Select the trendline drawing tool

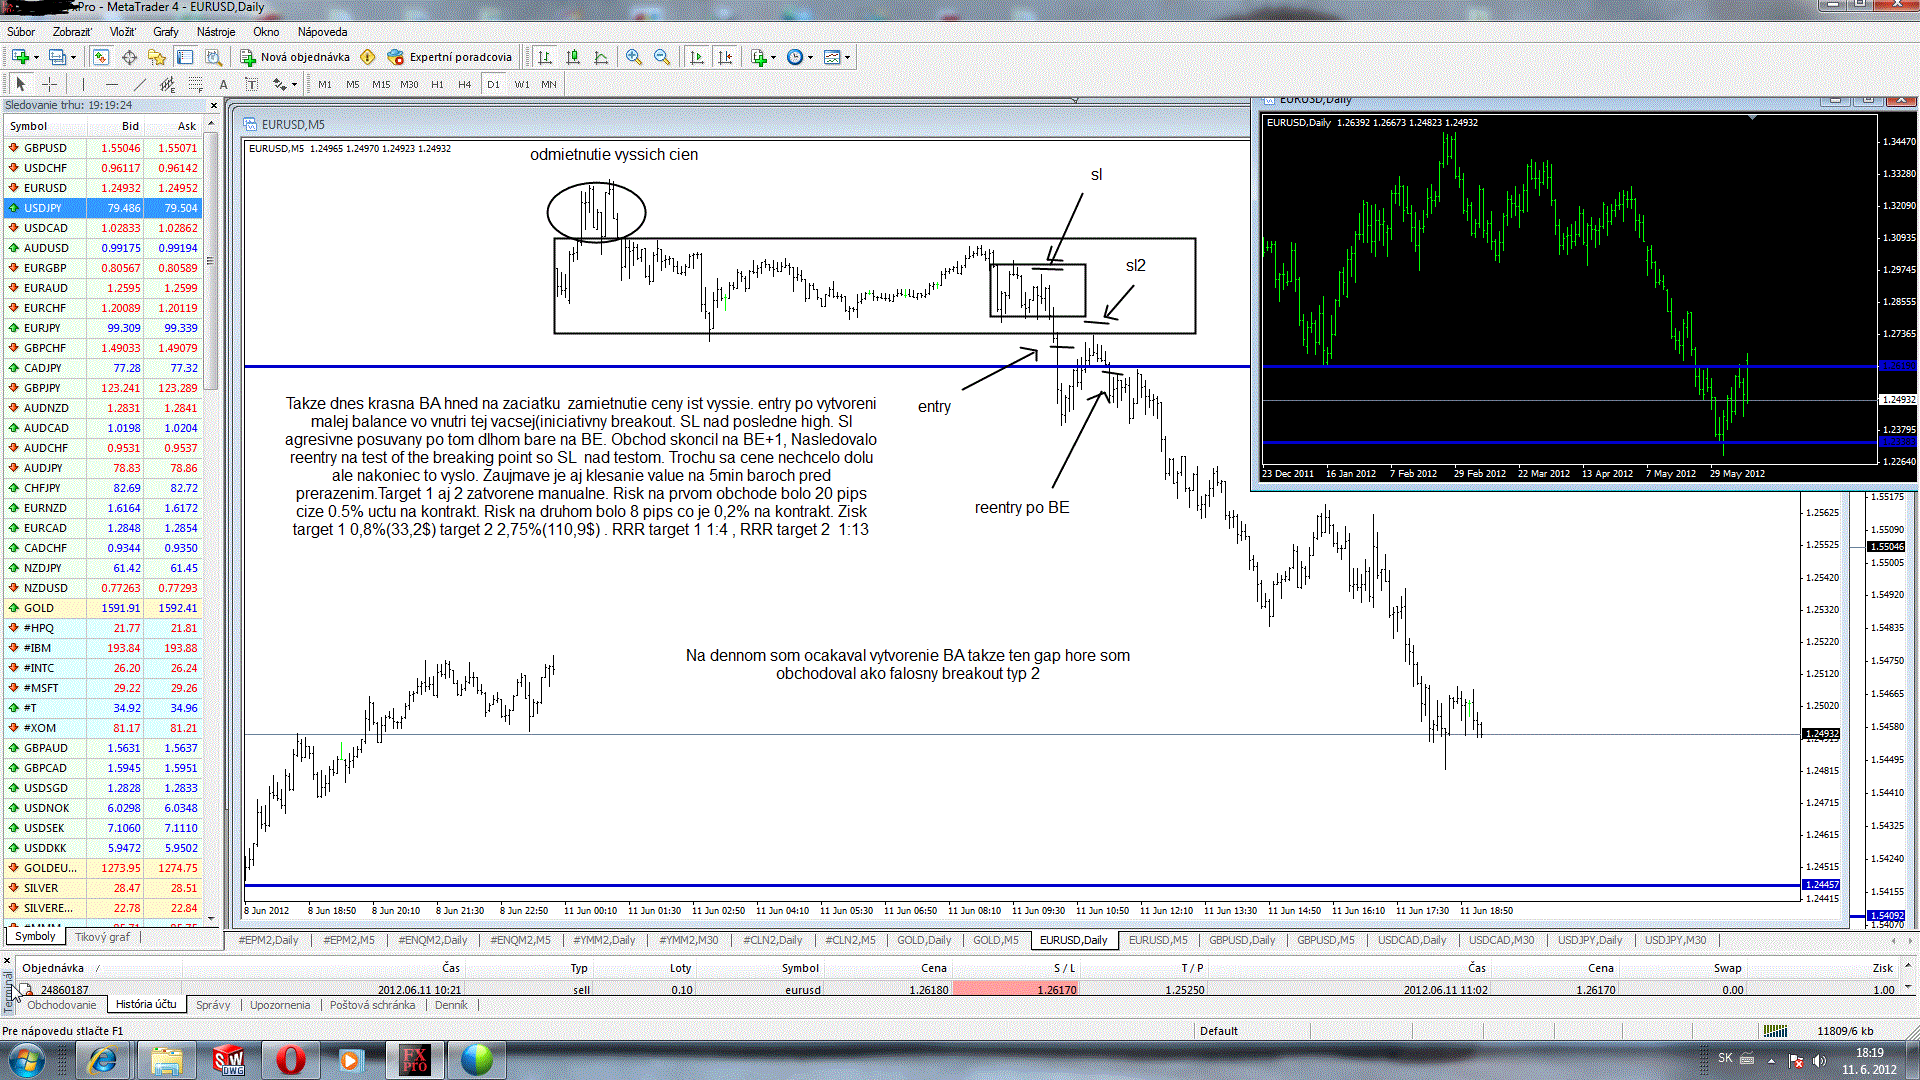(x=140, y=84)
